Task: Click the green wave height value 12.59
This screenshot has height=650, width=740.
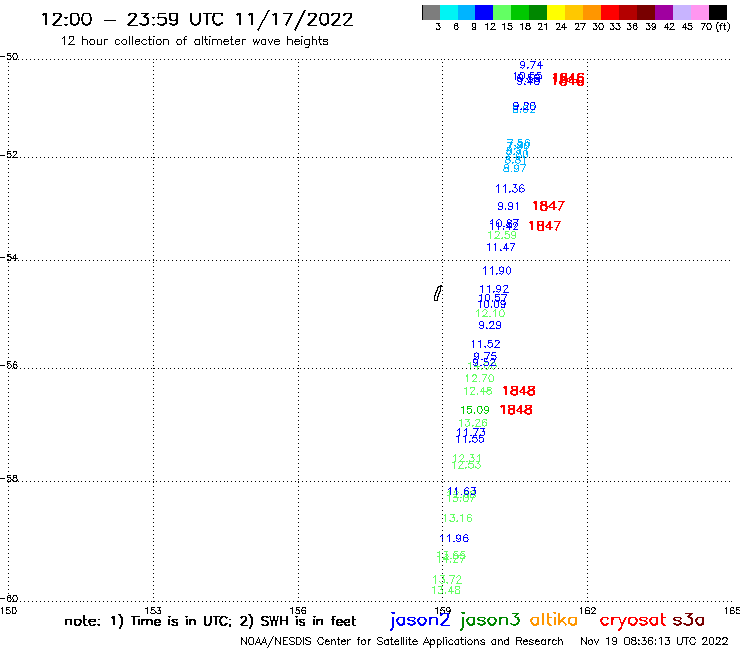Action: pyautogui.click(x=502, y=235)
